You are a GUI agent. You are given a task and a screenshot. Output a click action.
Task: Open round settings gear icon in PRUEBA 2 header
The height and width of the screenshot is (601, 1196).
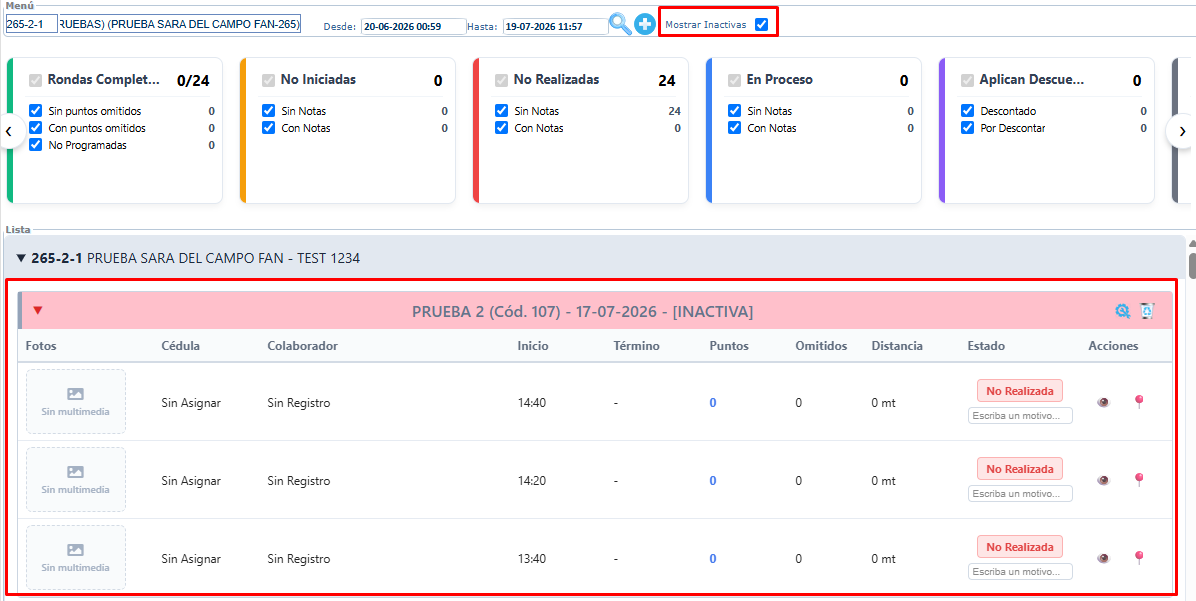tap(1122, 310)
